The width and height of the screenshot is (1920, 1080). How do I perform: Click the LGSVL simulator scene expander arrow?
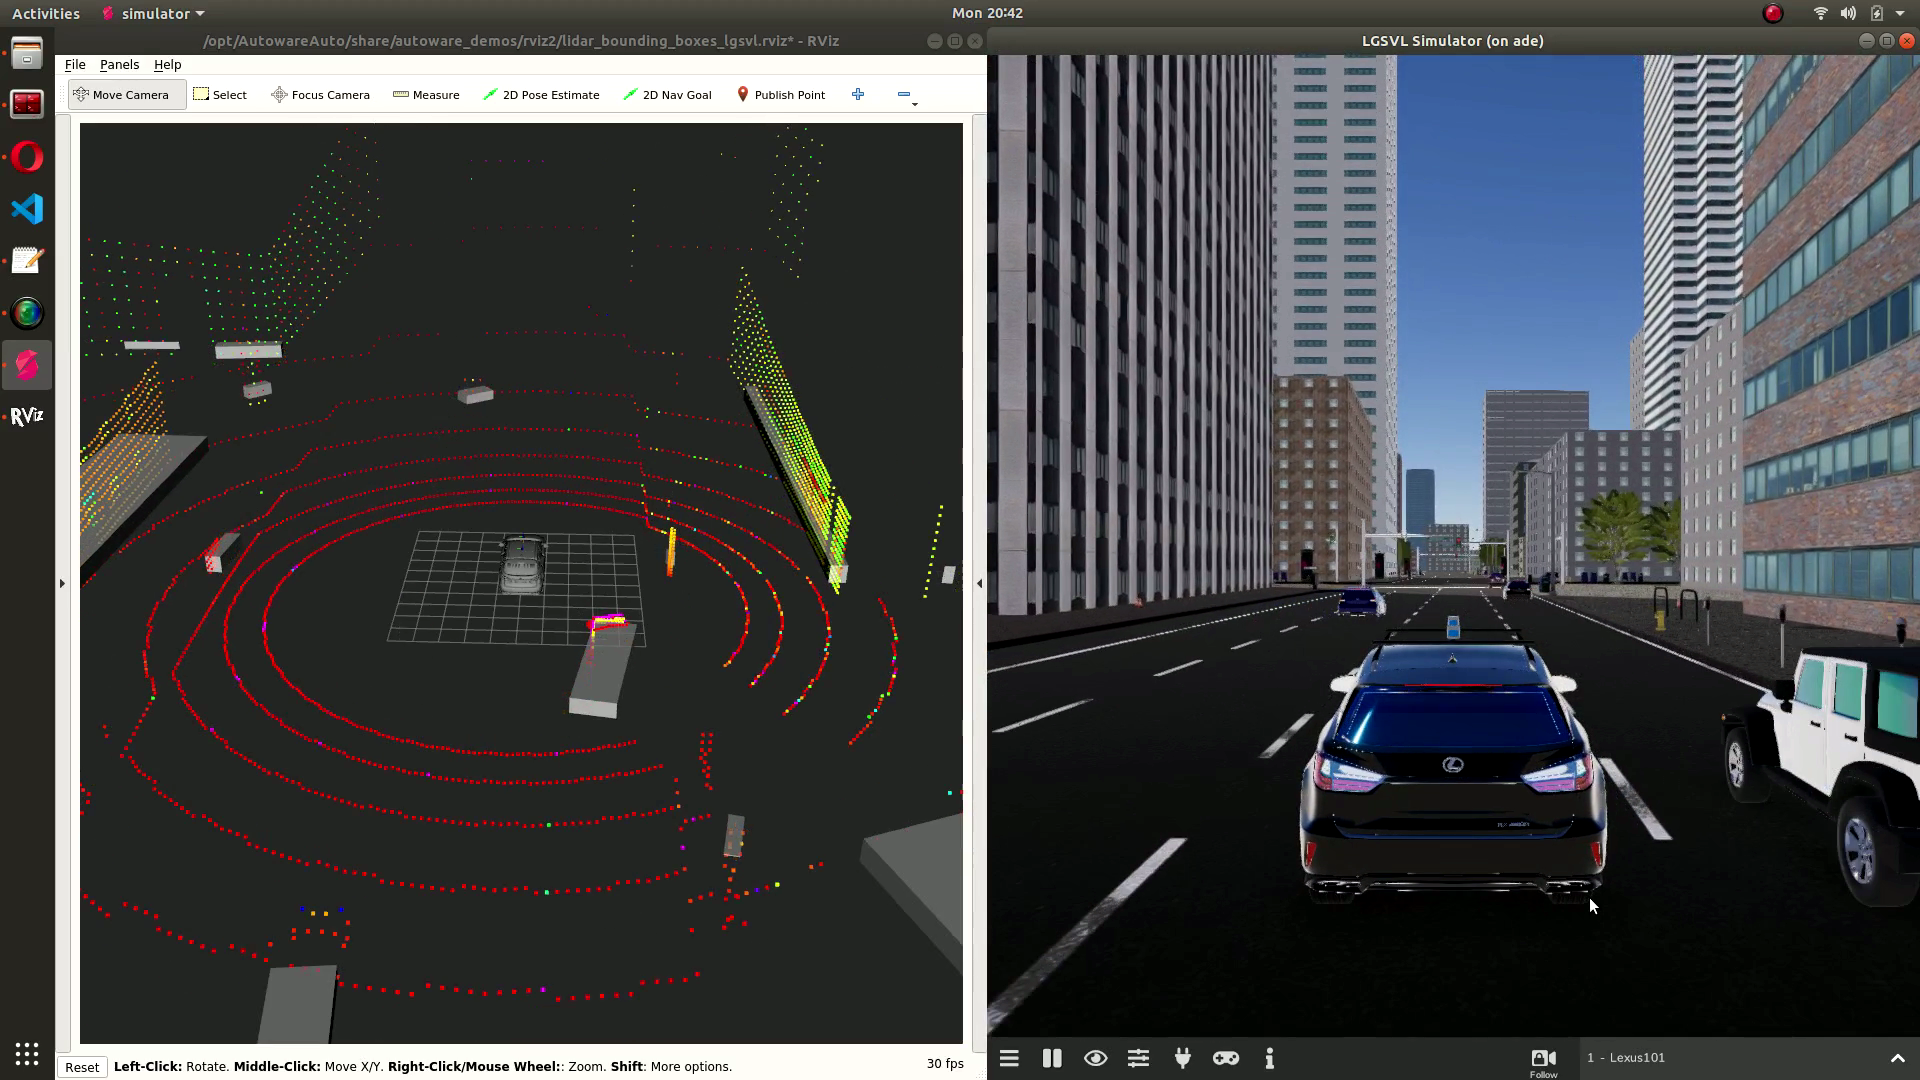1896,1056
